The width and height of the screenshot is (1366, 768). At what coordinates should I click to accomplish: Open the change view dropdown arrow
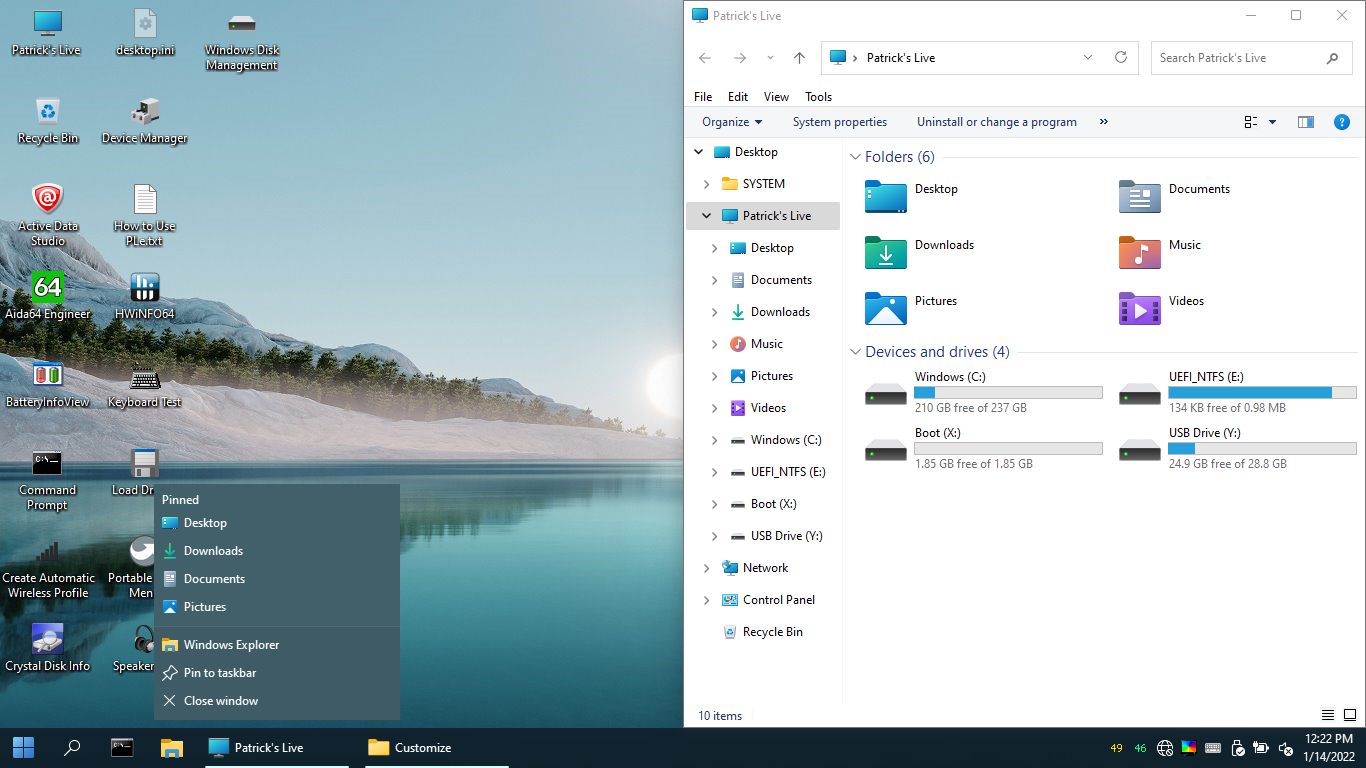[x=1273, y=122]
